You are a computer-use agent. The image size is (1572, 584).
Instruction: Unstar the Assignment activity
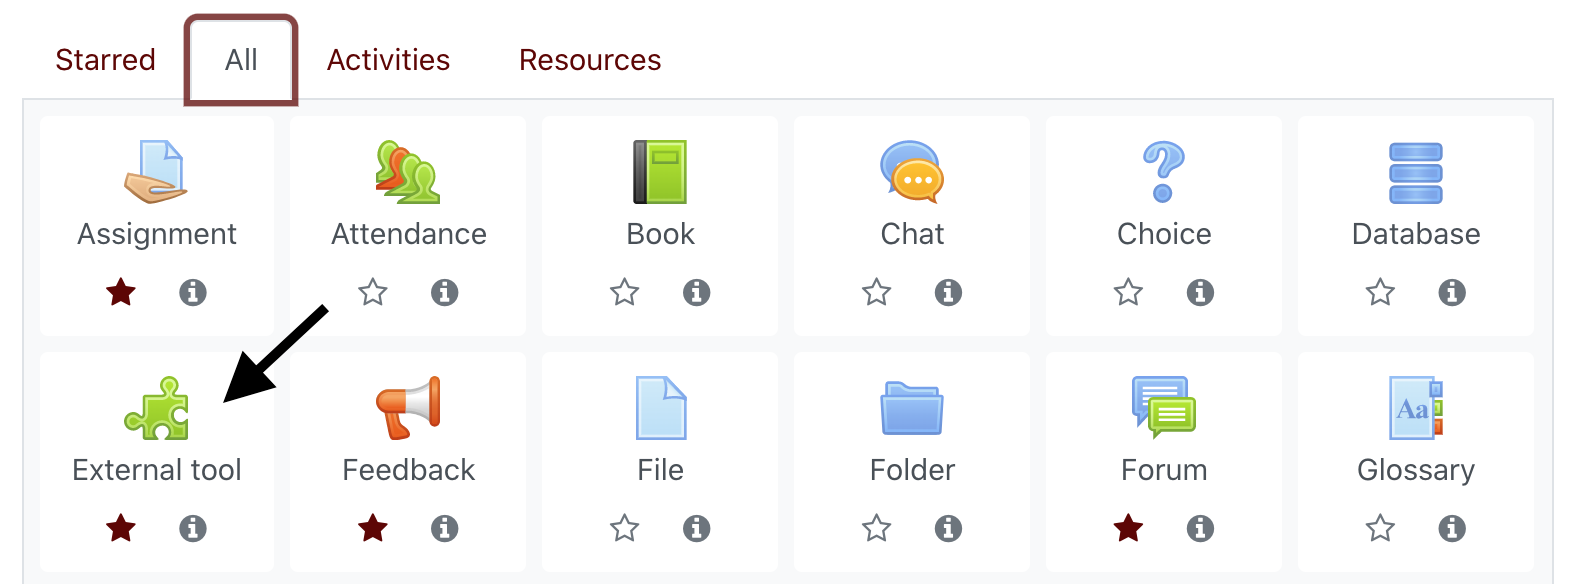click(x=121, y=293)
